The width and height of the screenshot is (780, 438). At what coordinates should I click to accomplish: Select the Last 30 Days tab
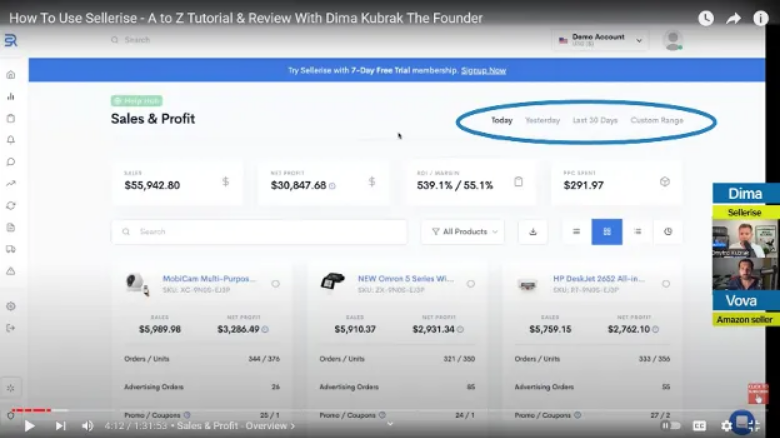pos(595,120)
